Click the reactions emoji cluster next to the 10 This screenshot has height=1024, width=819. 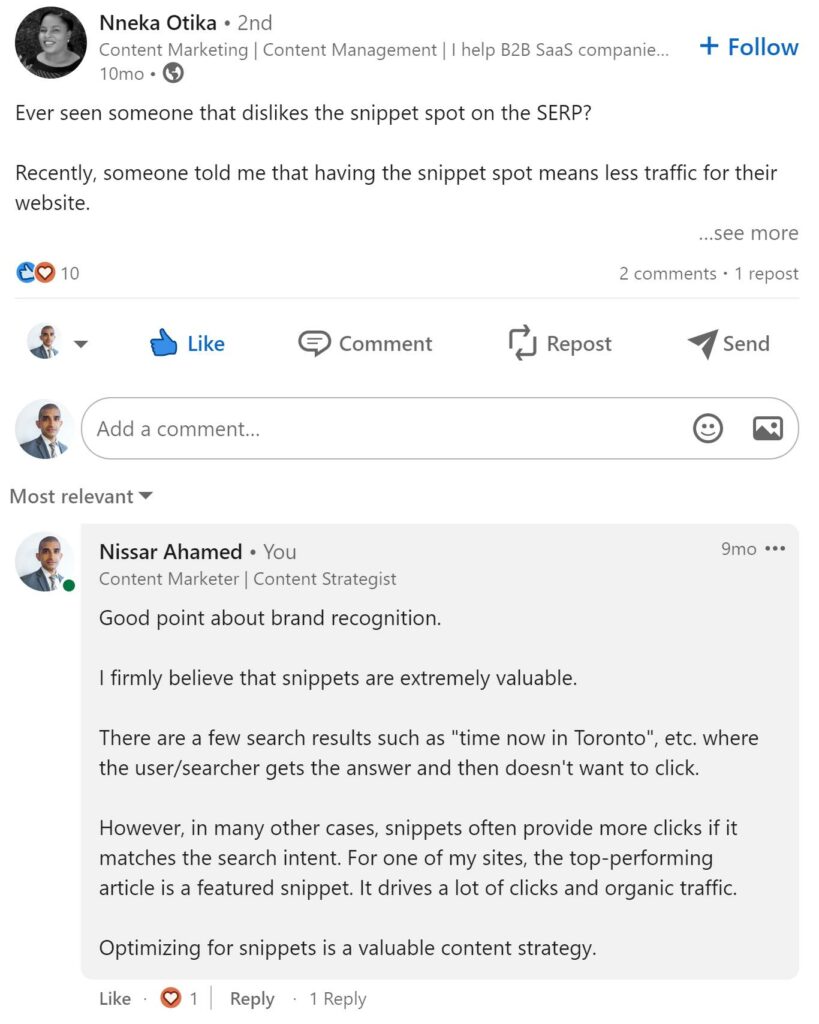[x=32, y=272]
